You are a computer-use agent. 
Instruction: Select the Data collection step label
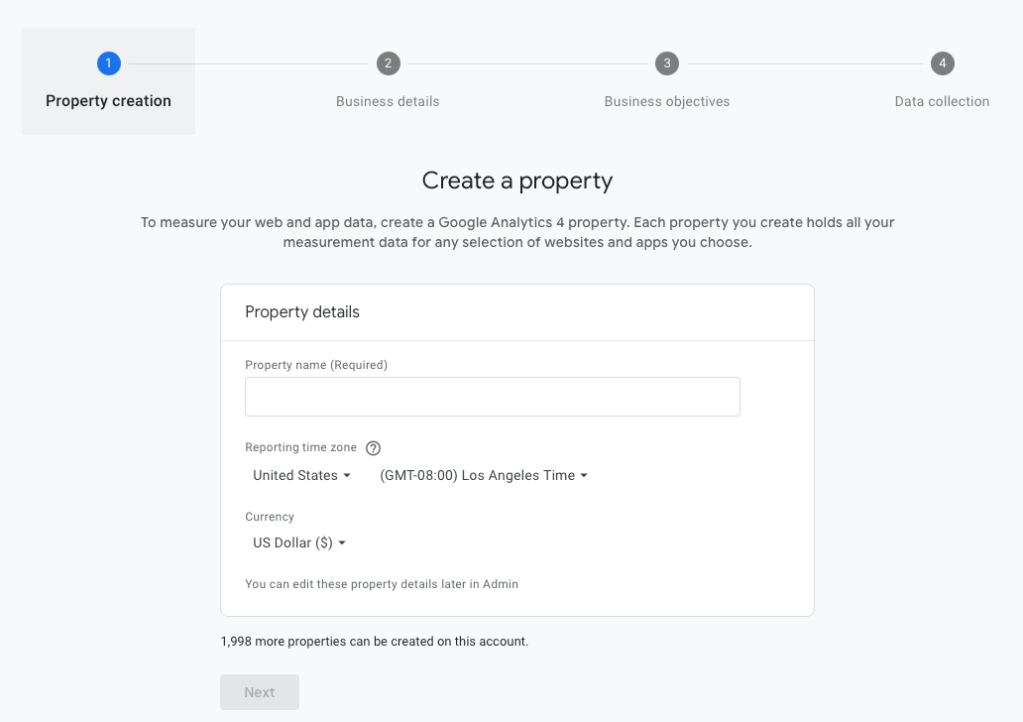point(941,101)
